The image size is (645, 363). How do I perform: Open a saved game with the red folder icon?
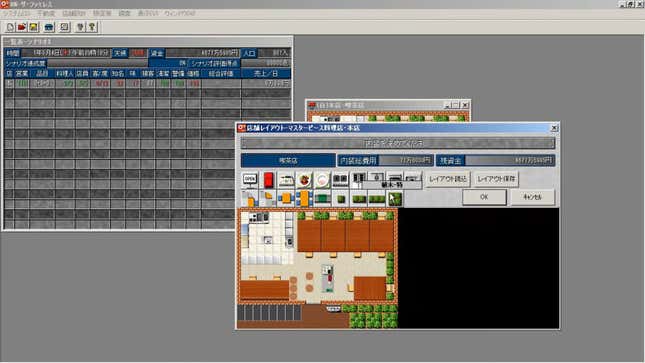[x=22, y=27]
